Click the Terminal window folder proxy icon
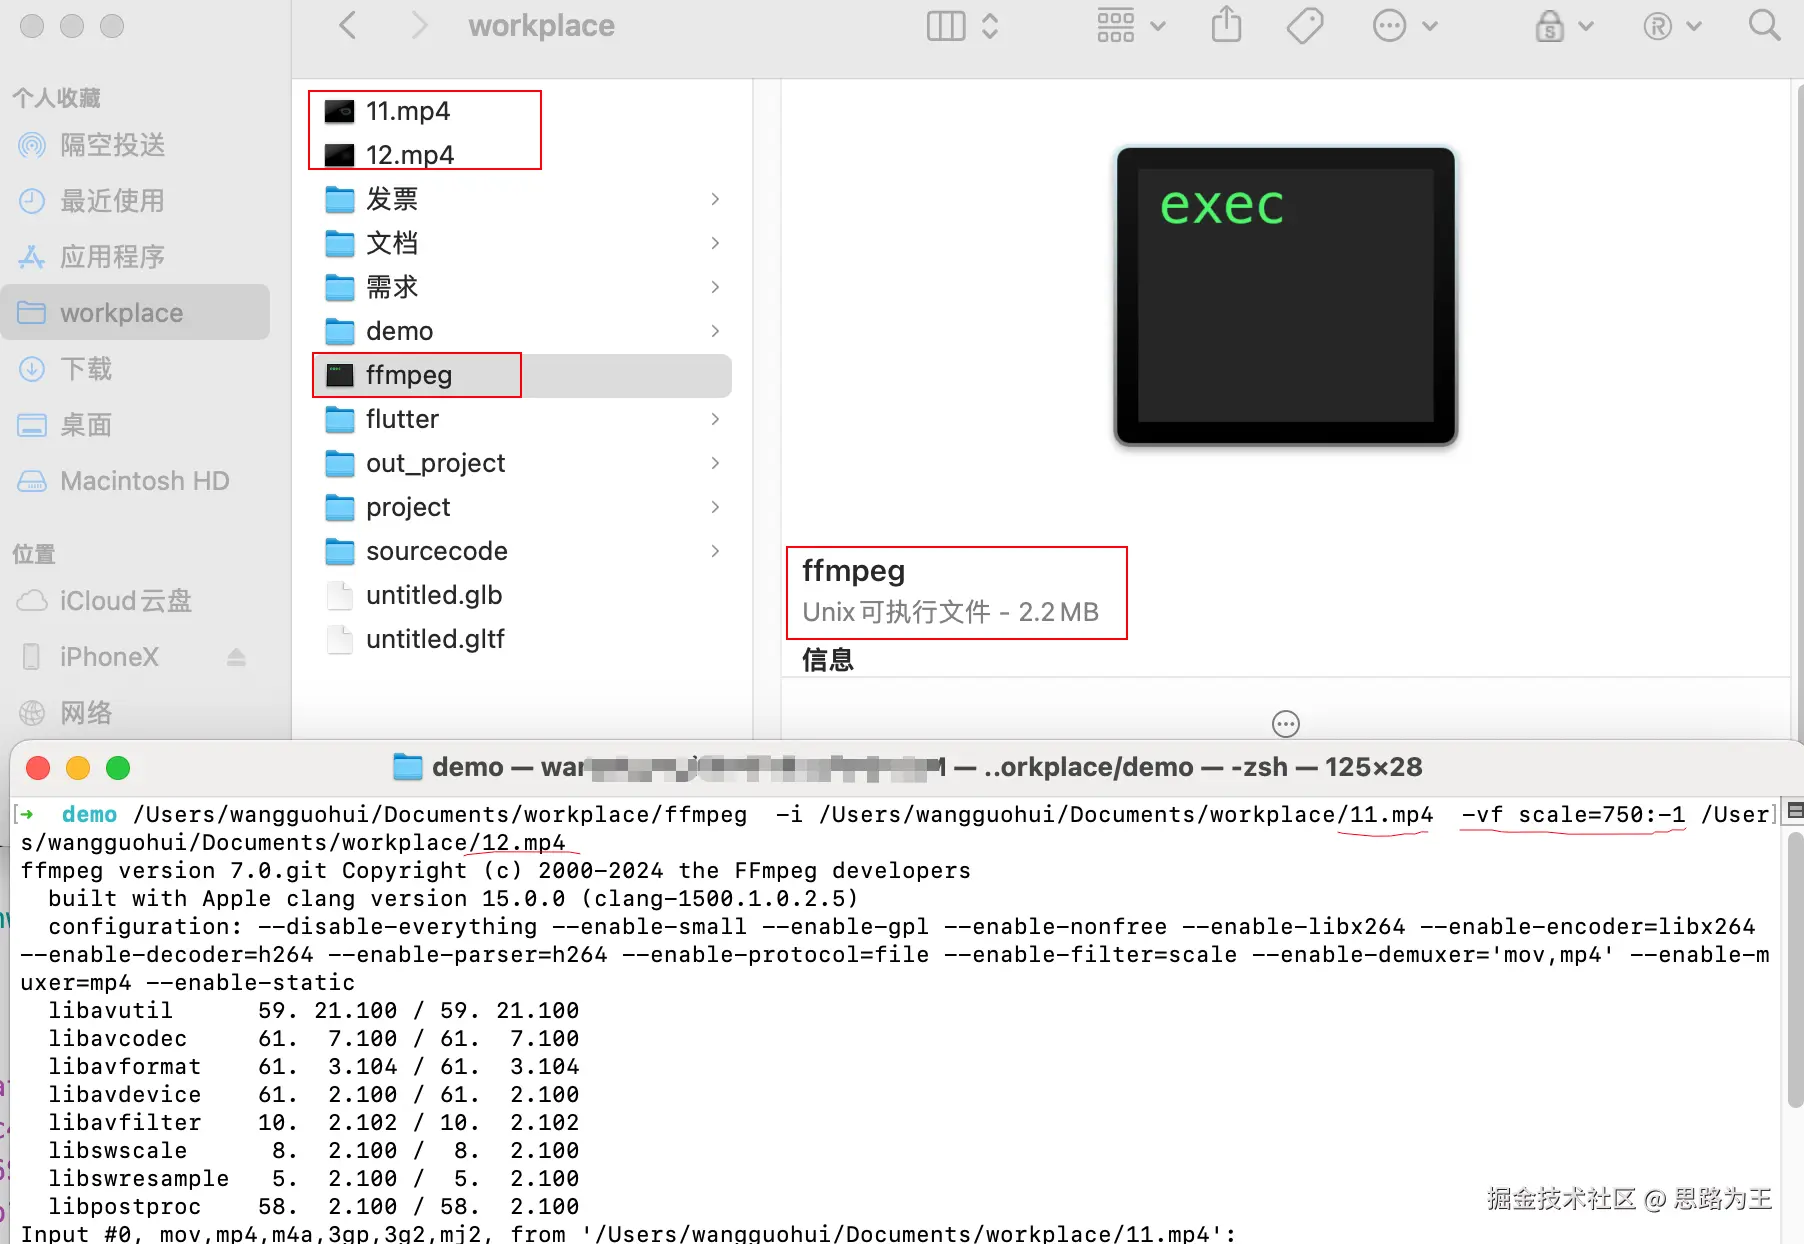Viewport: 1804px width, 1244px height. pyautogui.click(x=407, y=767)
